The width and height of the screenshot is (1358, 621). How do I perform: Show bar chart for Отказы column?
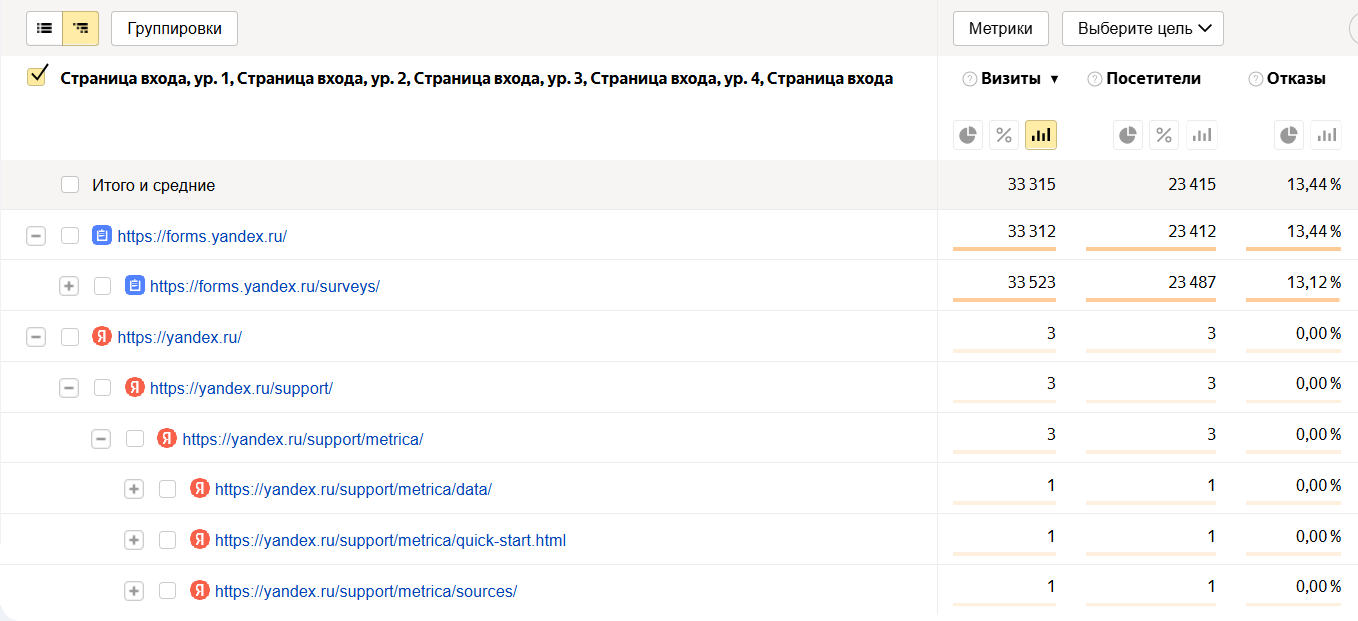(1326, 135)
